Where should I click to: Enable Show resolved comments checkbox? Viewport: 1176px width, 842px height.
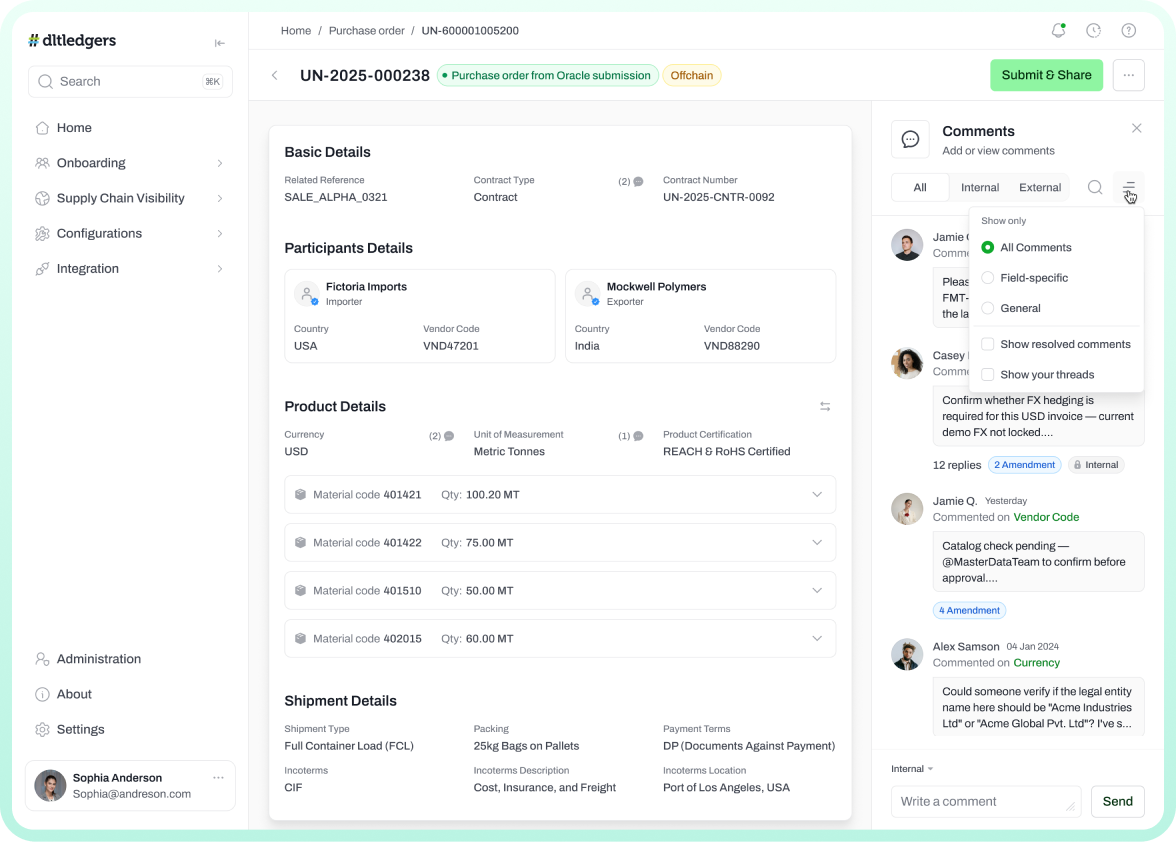click(988, 344)
